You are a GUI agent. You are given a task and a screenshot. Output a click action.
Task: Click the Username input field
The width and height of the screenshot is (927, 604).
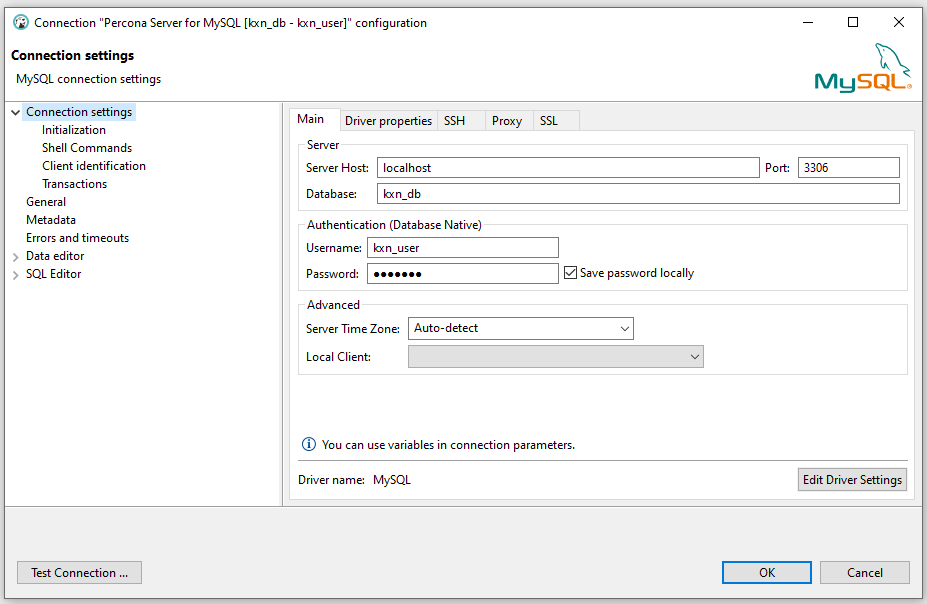pyautogui.click(x=462, y=248)
